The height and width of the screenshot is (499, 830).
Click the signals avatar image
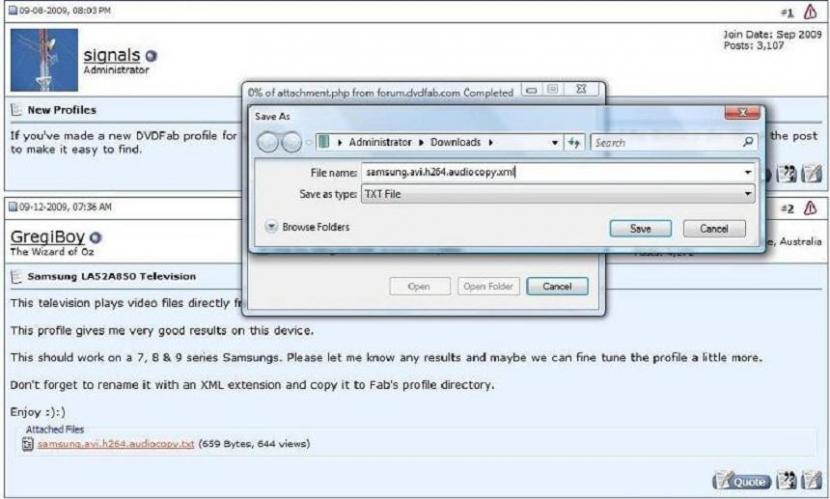[44, 60]
